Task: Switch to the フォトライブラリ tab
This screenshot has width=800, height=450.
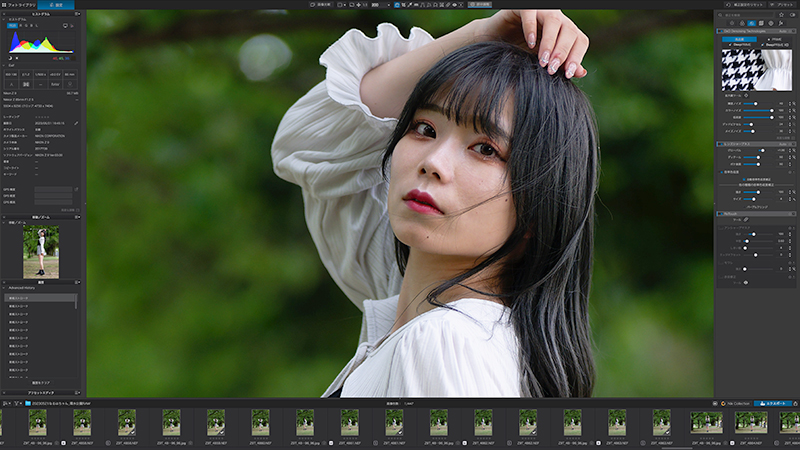Action: pos(19,5)
